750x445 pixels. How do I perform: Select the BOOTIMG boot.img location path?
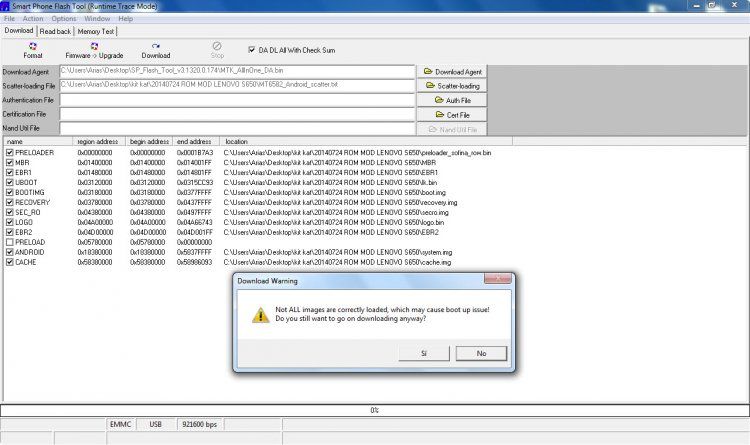coord(334,192)
